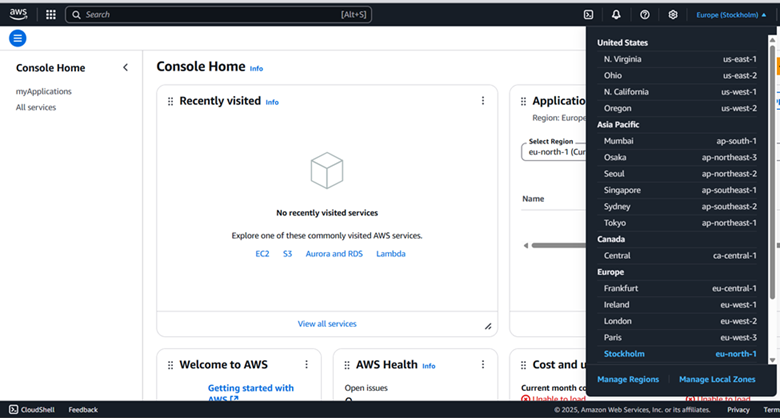Click the Asia Pacific group heading
The image size is (780, 418).
[x=618, y=124]
